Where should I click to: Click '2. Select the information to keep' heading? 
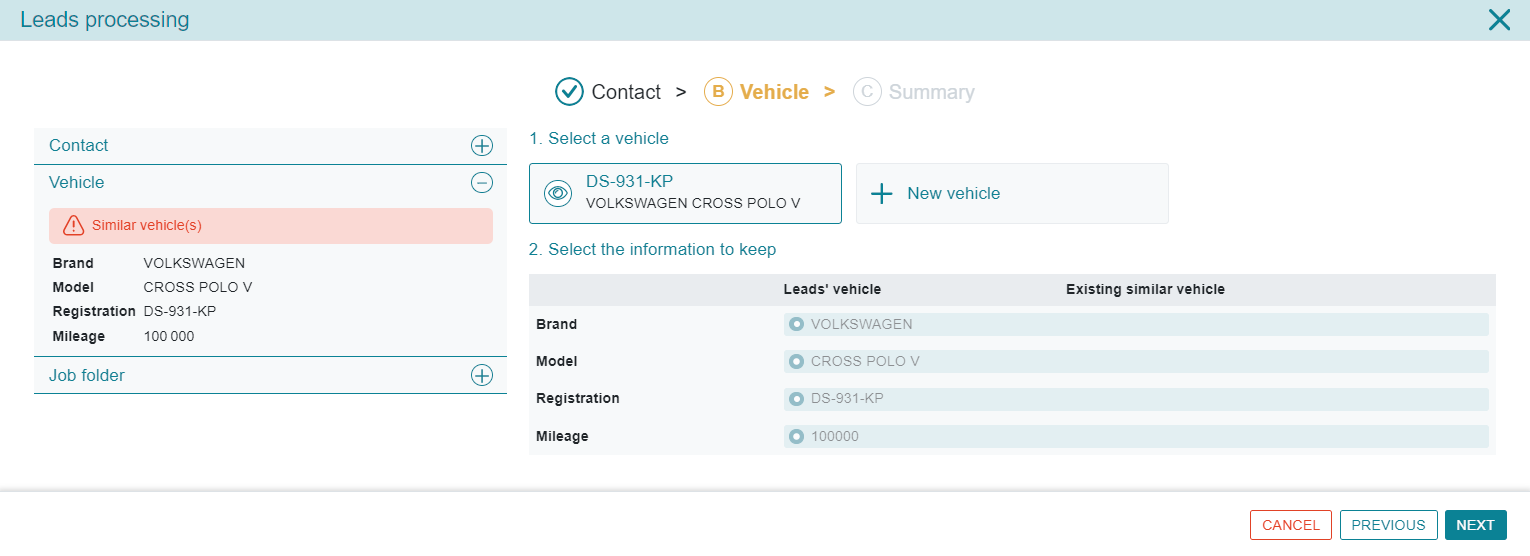[x=652, y=249]
